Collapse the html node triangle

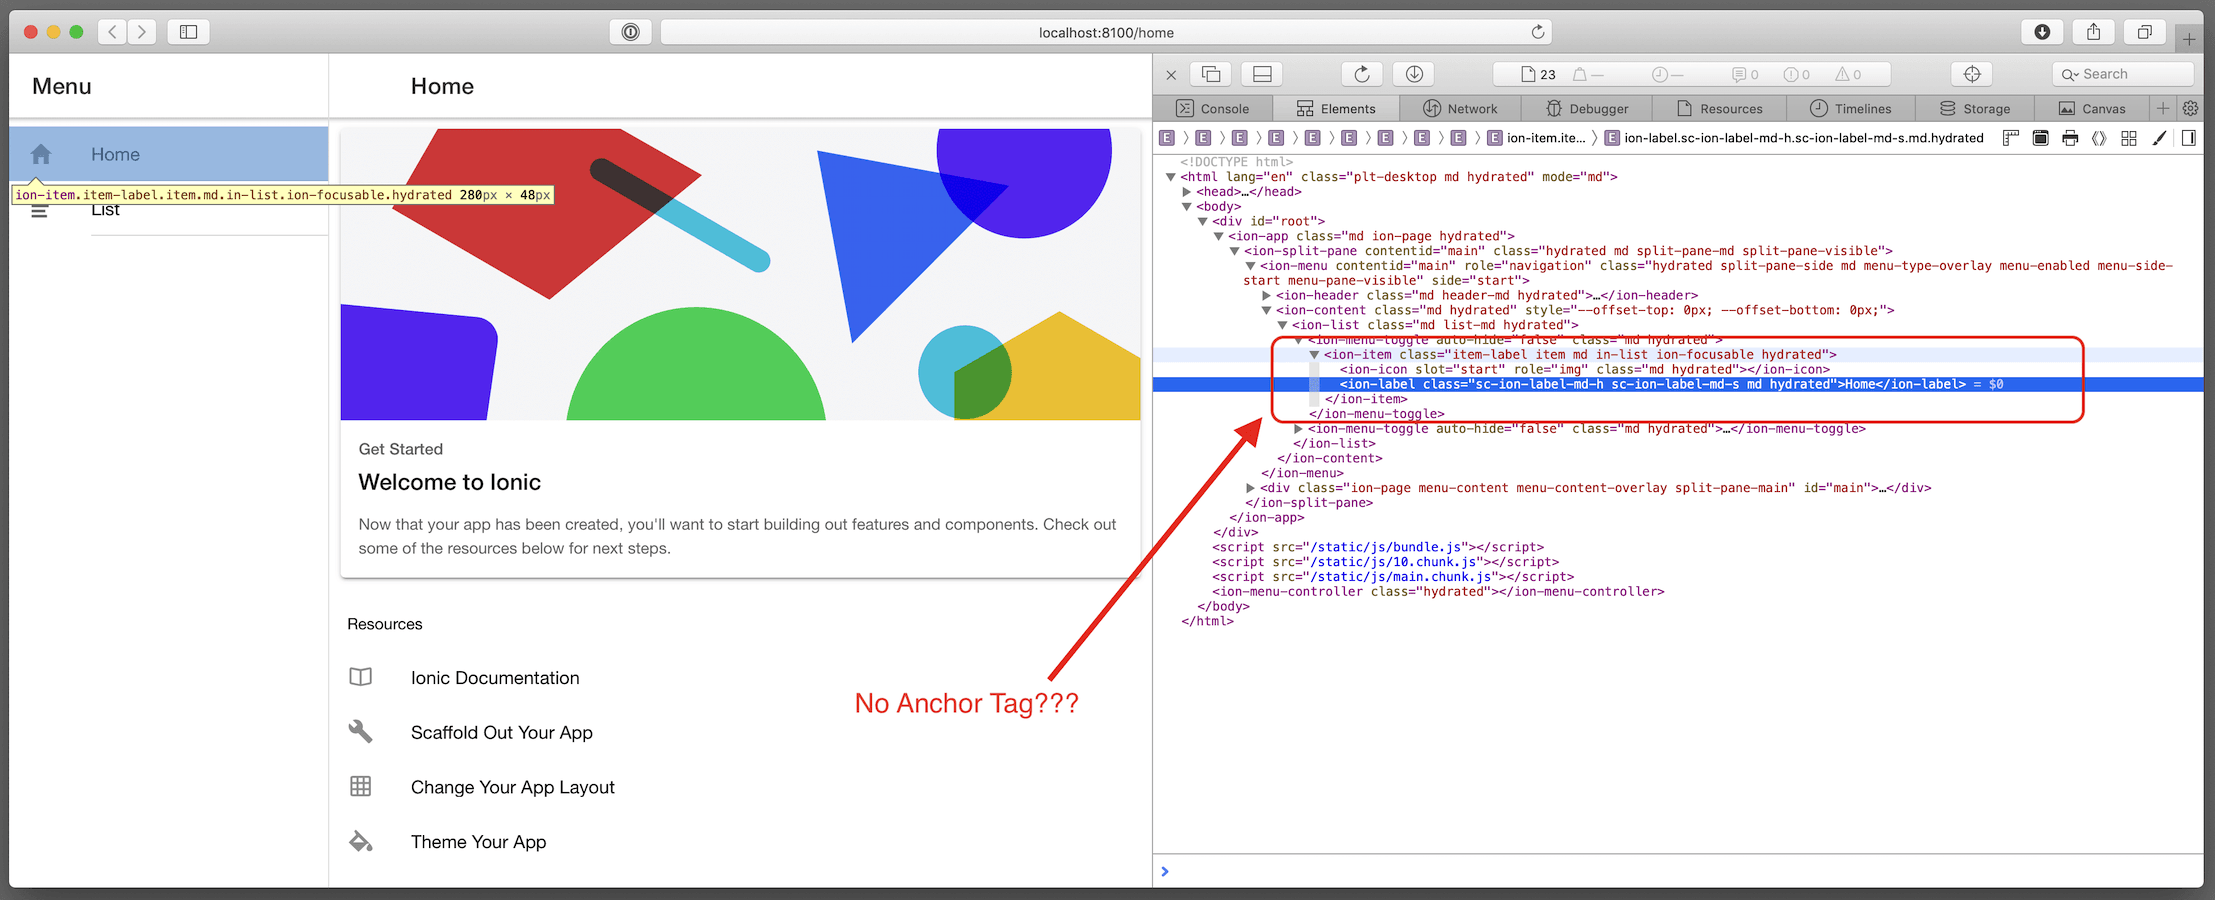(x=1171, y=177)
